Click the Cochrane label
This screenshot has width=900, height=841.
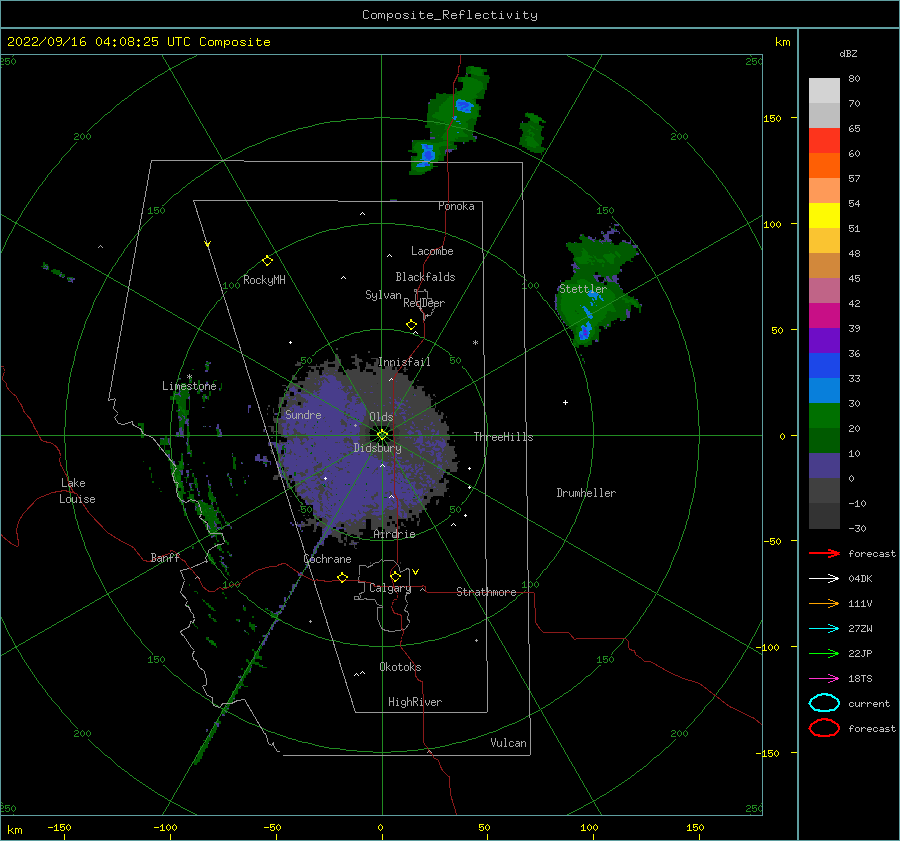pos(327,559)
